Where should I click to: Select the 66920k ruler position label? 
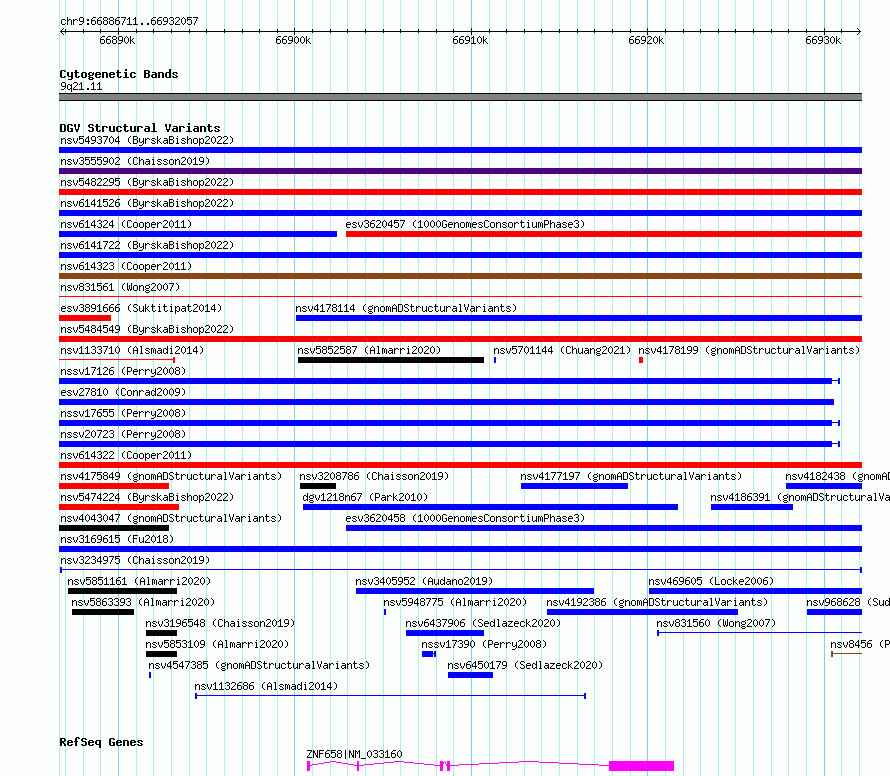pos(646,40)
